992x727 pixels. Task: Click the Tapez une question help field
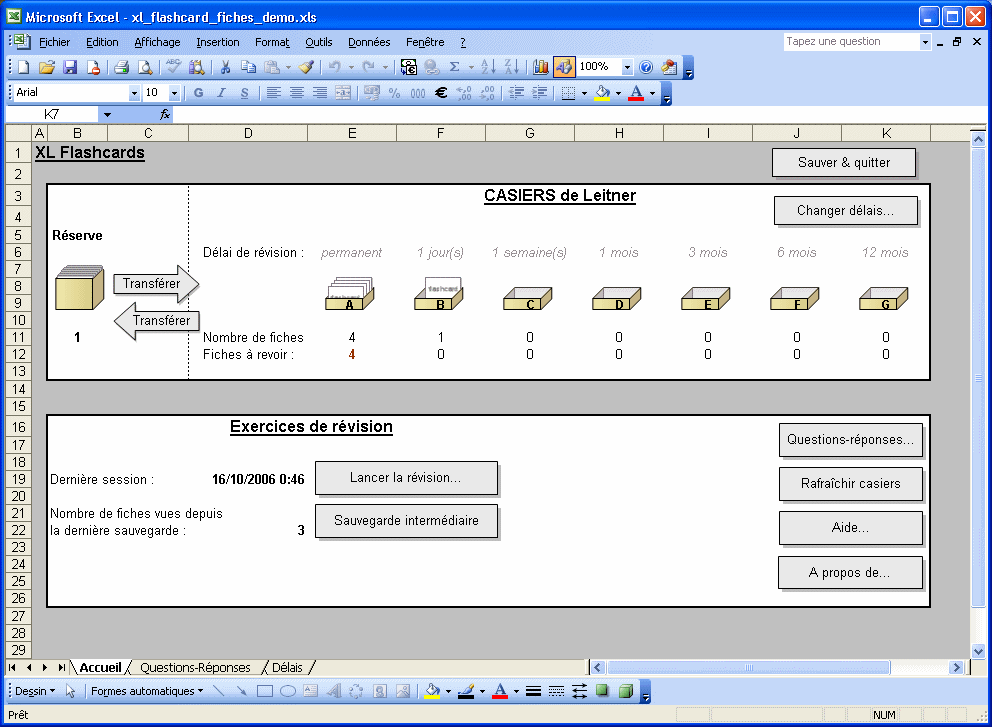pyautogui.click(x=852, y=42)
